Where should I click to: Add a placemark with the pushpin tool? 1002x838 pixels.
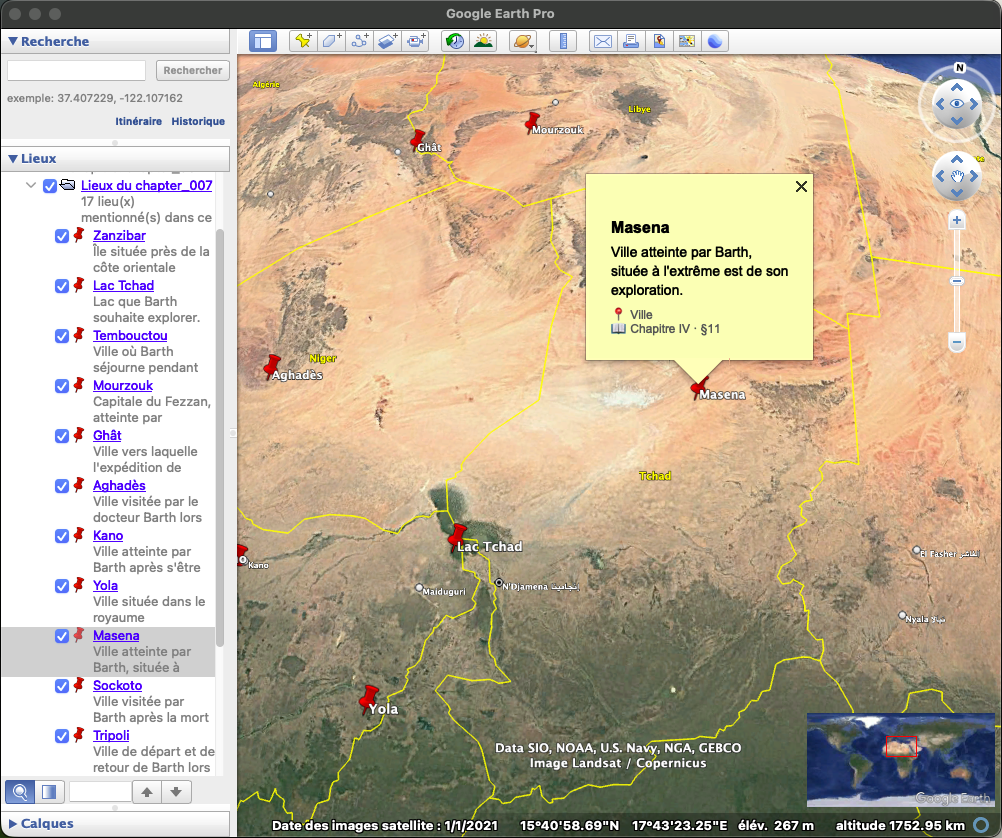point(302,41)
